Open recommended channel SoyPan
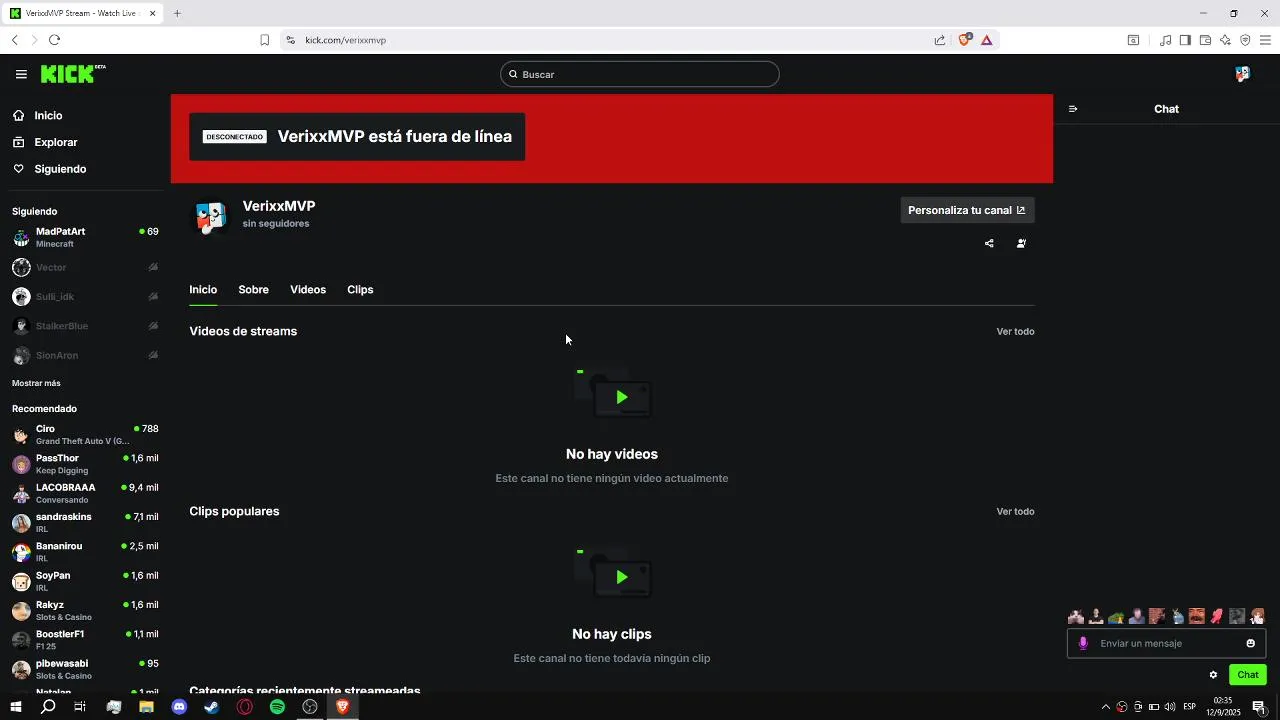The height and width of the screenshot is (720, 1280). (85, 581)
